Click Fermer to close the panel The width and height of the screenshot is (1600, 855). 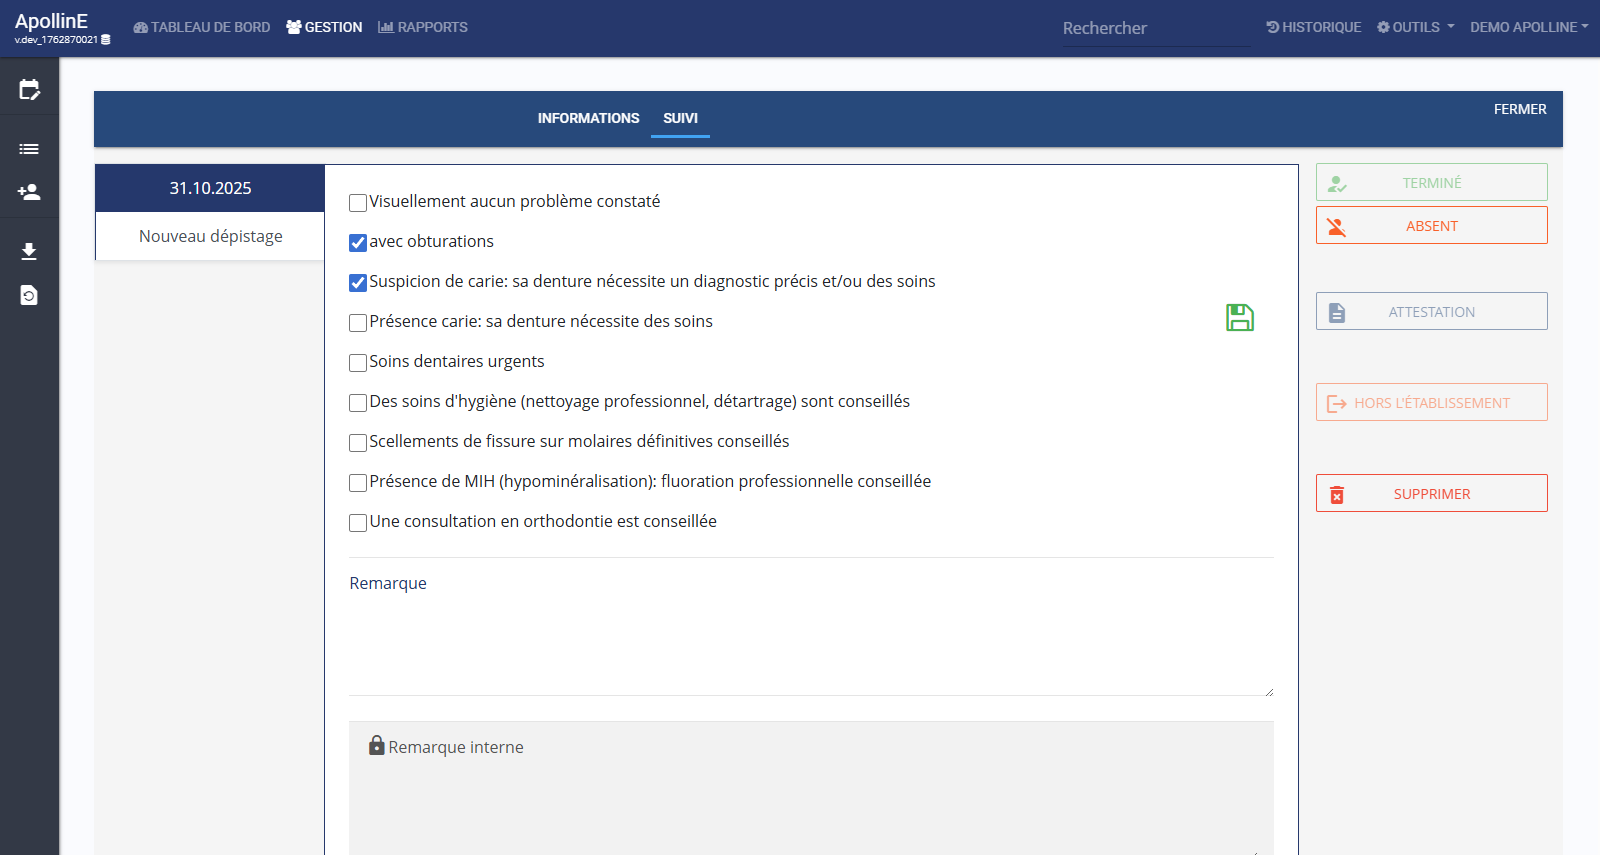pyautogui.click(x=1519, y=109)
